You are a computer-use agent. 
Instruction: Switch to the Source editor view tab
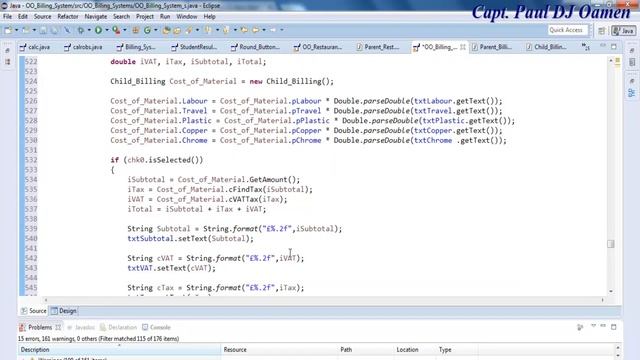pyautogui.click(x=34, y=311)
